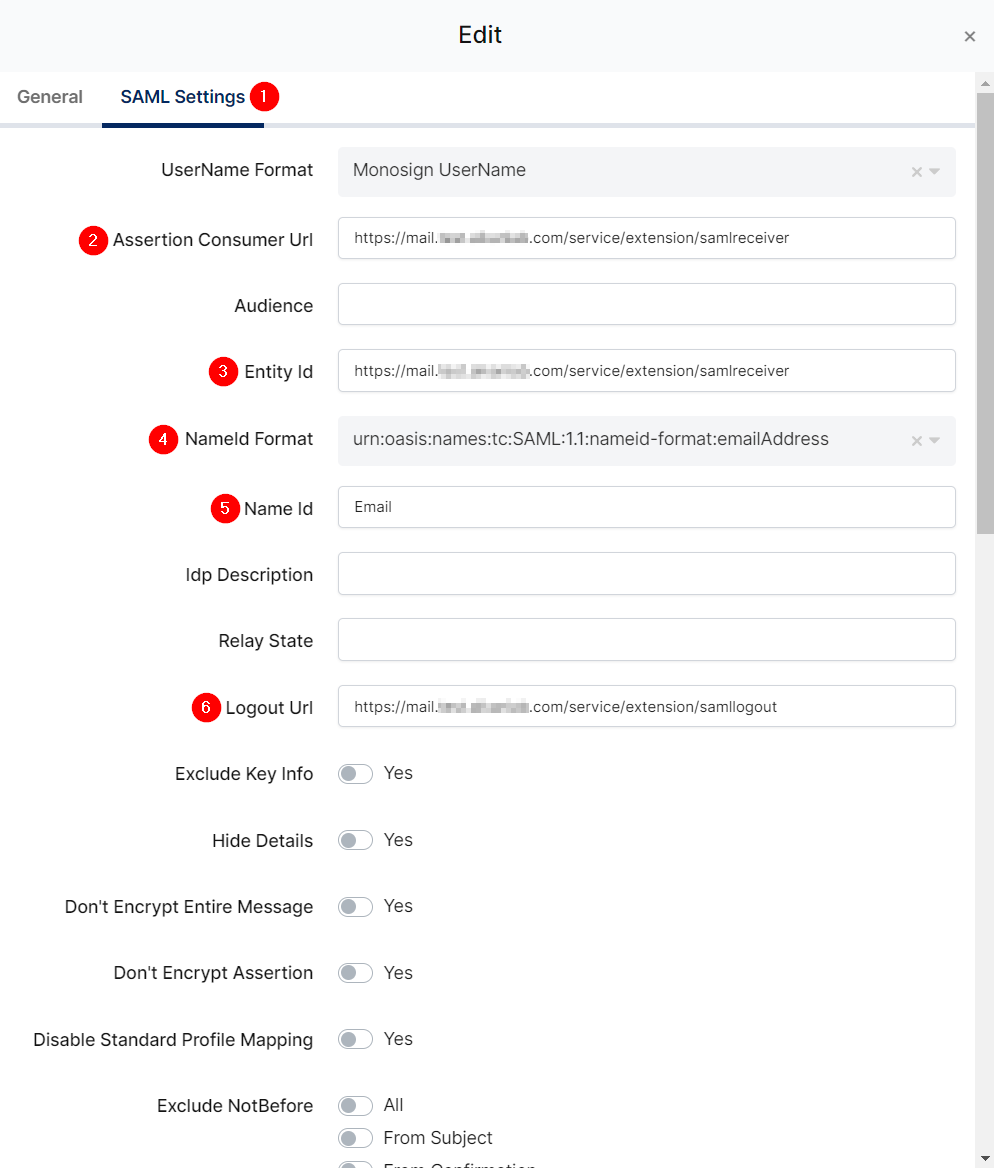
Task: Enable Don't Encrypt Assertion switch
Action: pos(355,973)
